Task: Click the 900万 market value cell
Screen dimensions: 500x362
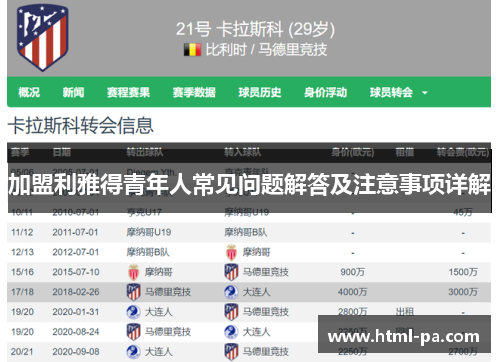Action: pyautogui.click(x=352, y=272)
